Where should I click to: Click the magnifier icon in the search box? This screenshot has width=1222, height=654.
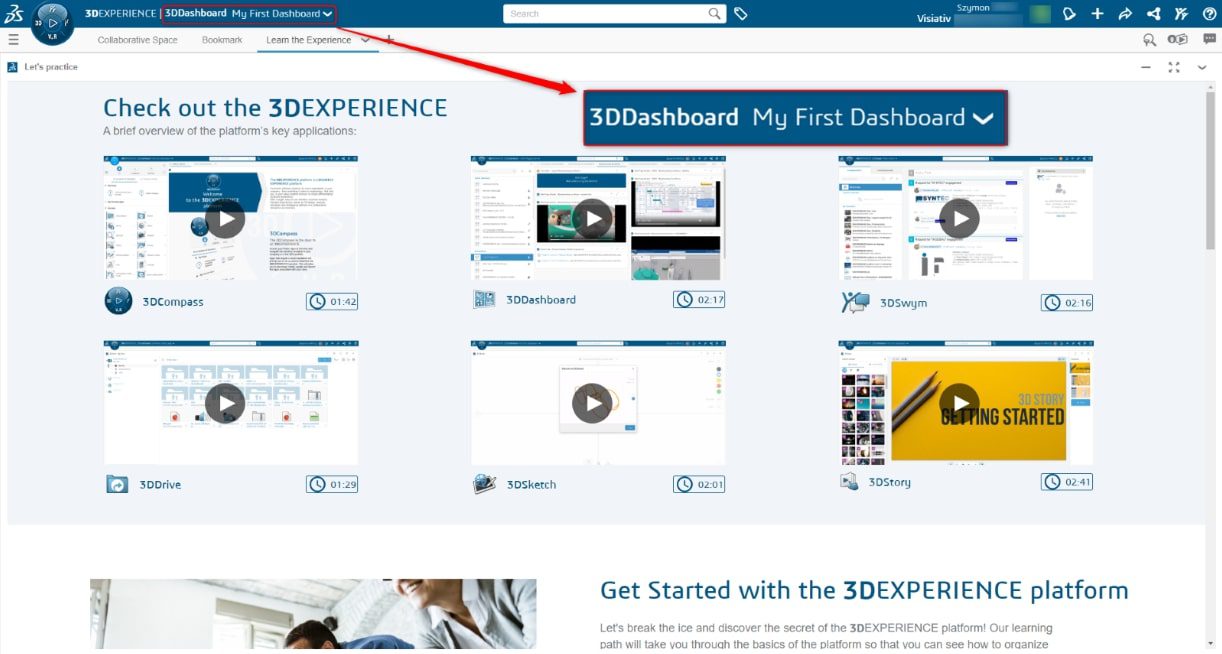click(x=714, y=14)
